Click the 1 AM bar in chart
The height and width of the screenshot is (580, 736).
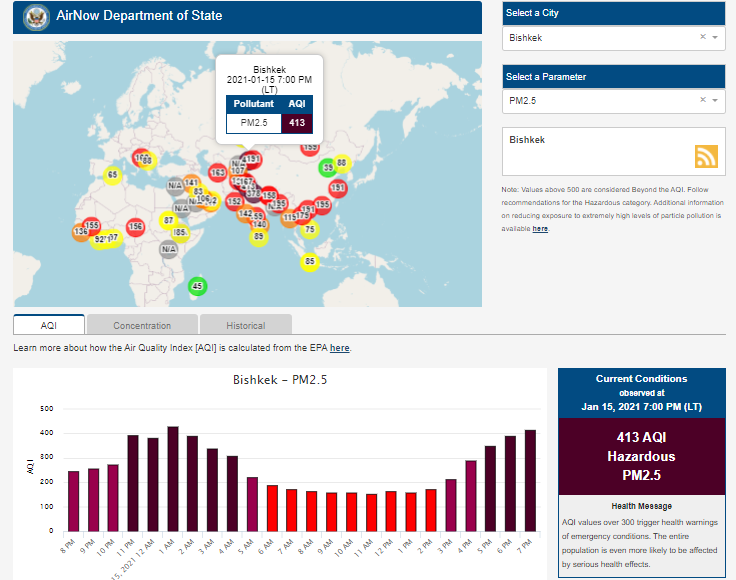coord(173,480)
